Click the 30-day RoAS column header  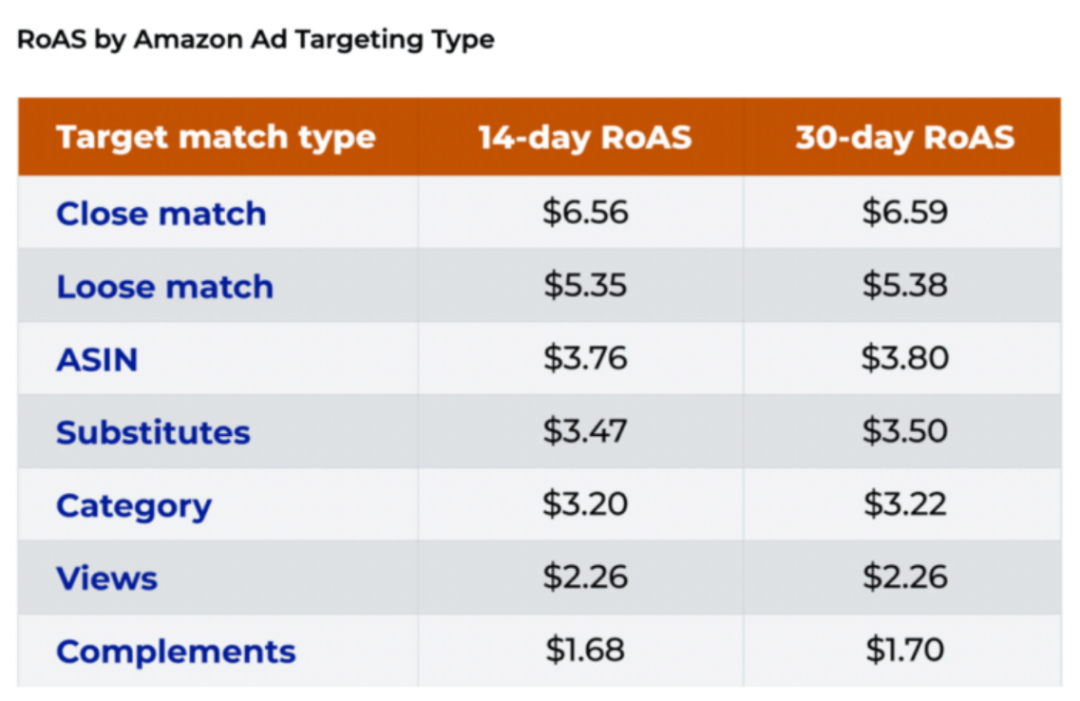[x=904, y=137]
